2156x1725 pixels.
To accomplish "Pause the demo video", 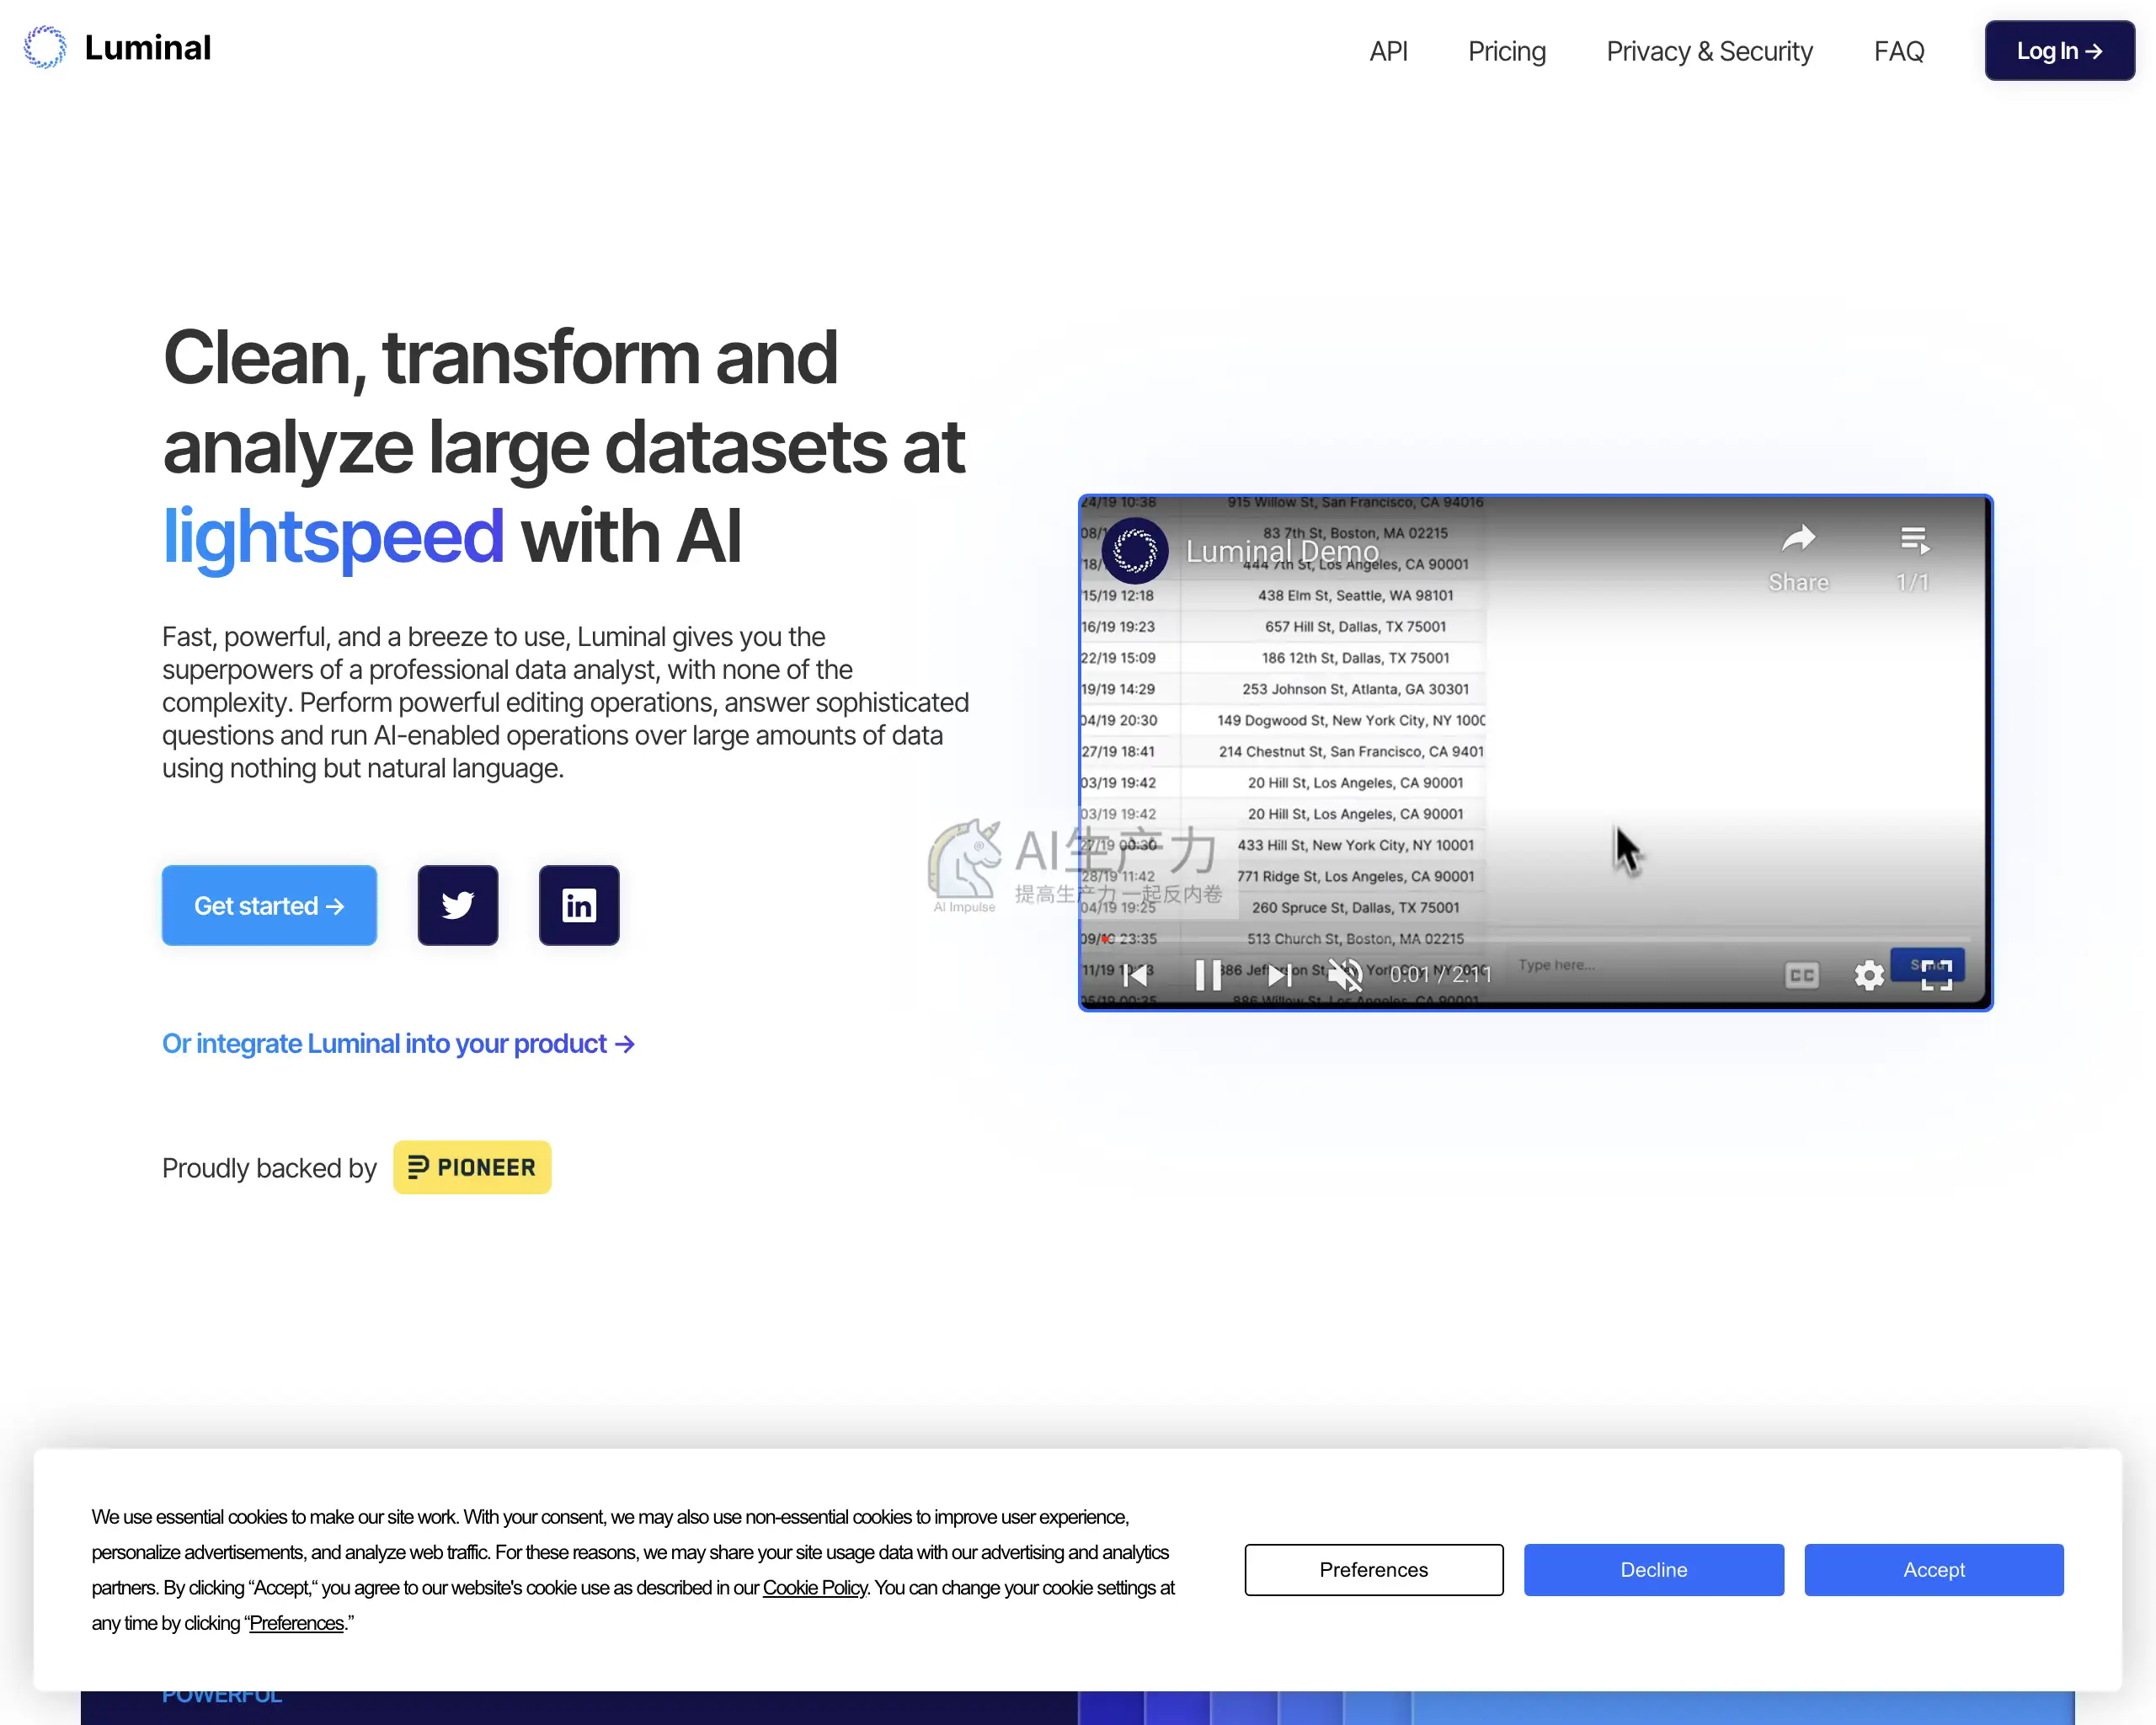I will [x=1208, y=974].
